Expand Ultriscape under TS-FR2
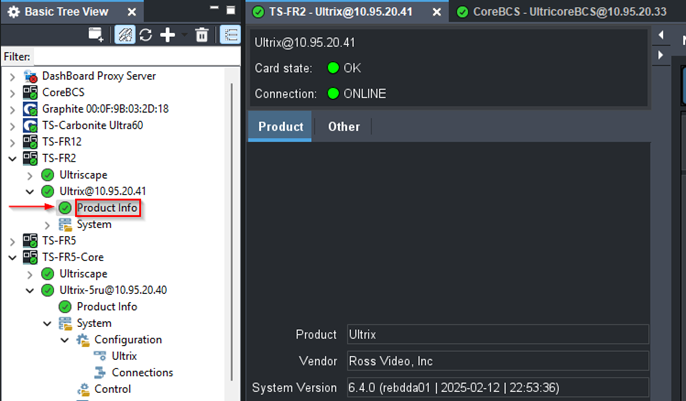686x401 pixels. (x=30, y=176)
